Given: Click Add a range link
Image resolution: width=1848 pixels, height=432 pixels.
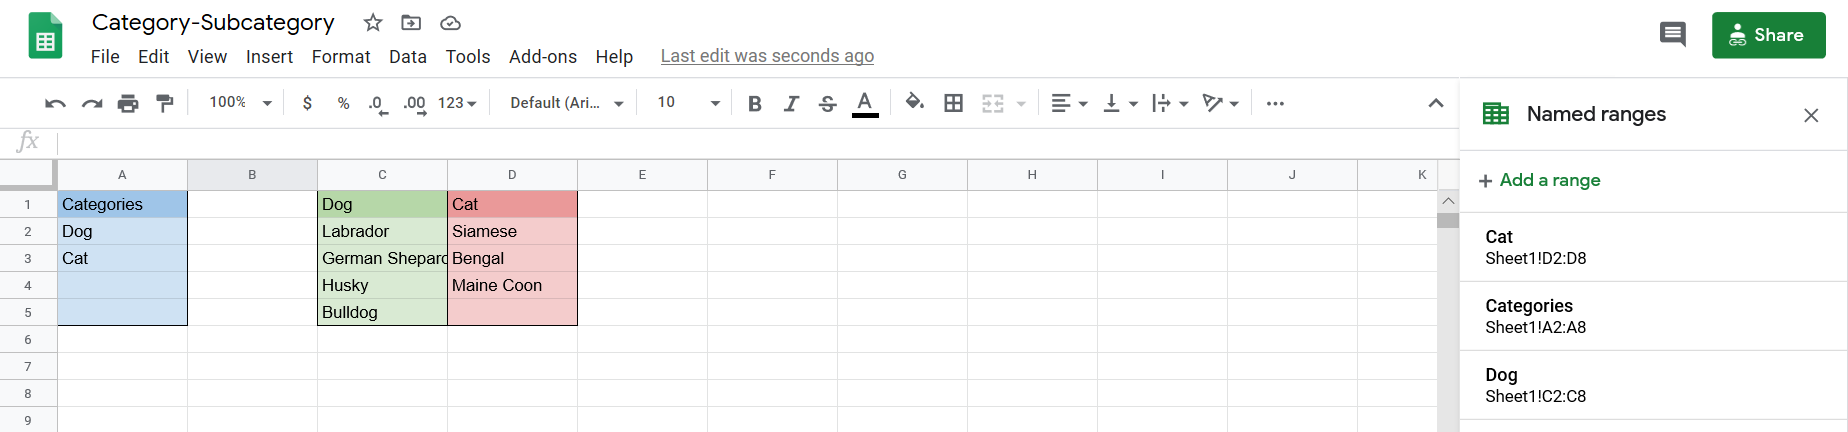Looking at the screenshot, I should coord(1540,180).
